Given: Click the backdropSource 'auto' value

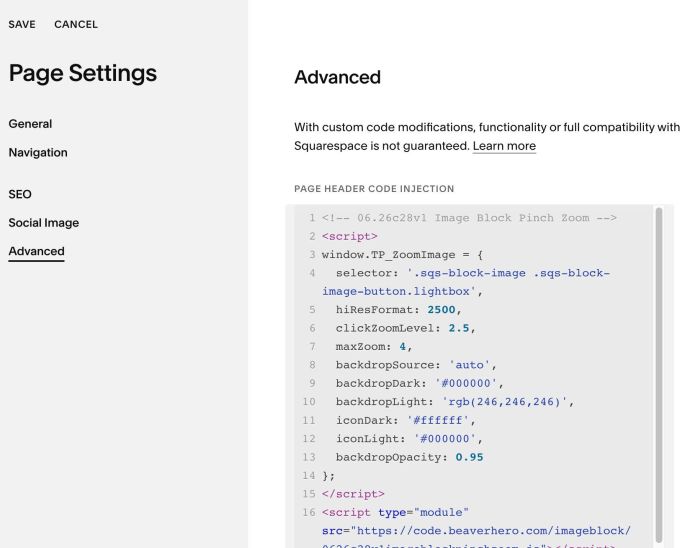Looking at the screenshot, I should coord(469,365).
